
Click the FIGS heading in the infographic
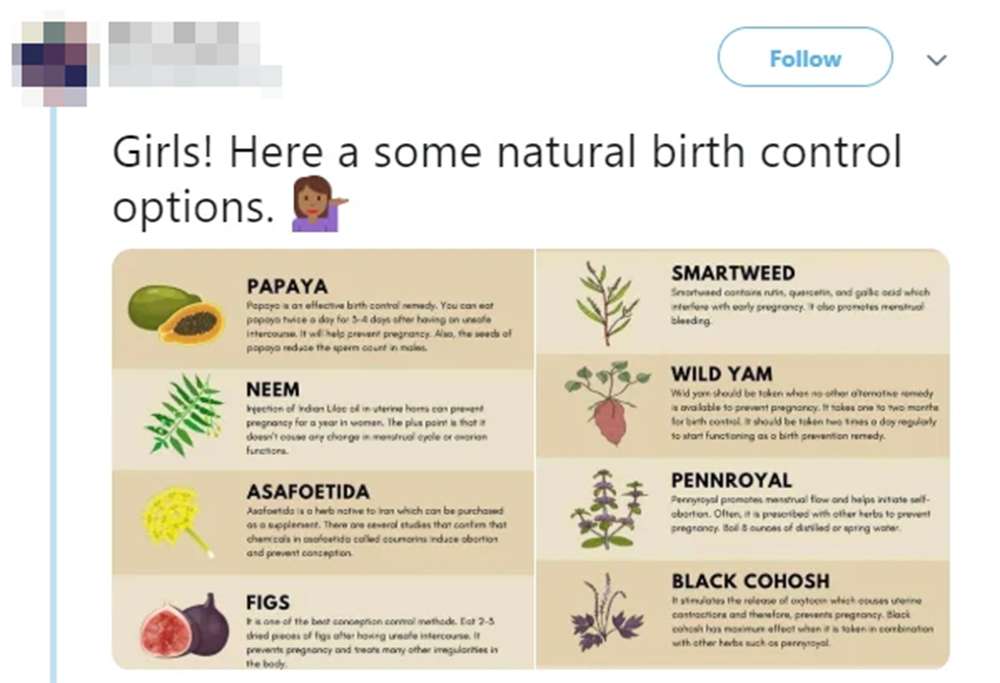[268, 602]
